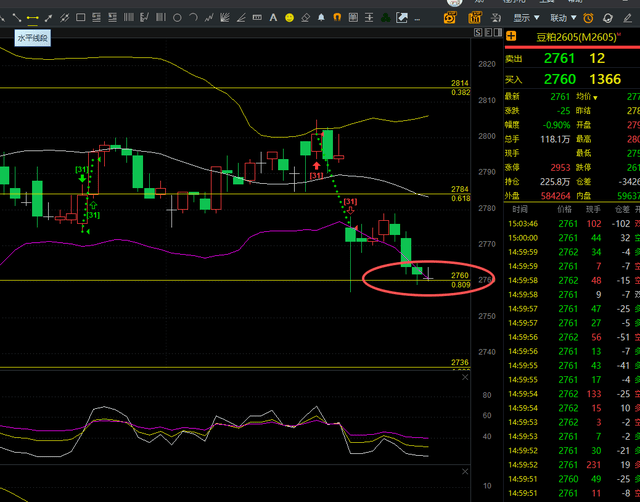The height and width of the screenshot is (502, 640).
Task: Click the orange plus icon beside 豆粕2605
Action: pos(511,37)
